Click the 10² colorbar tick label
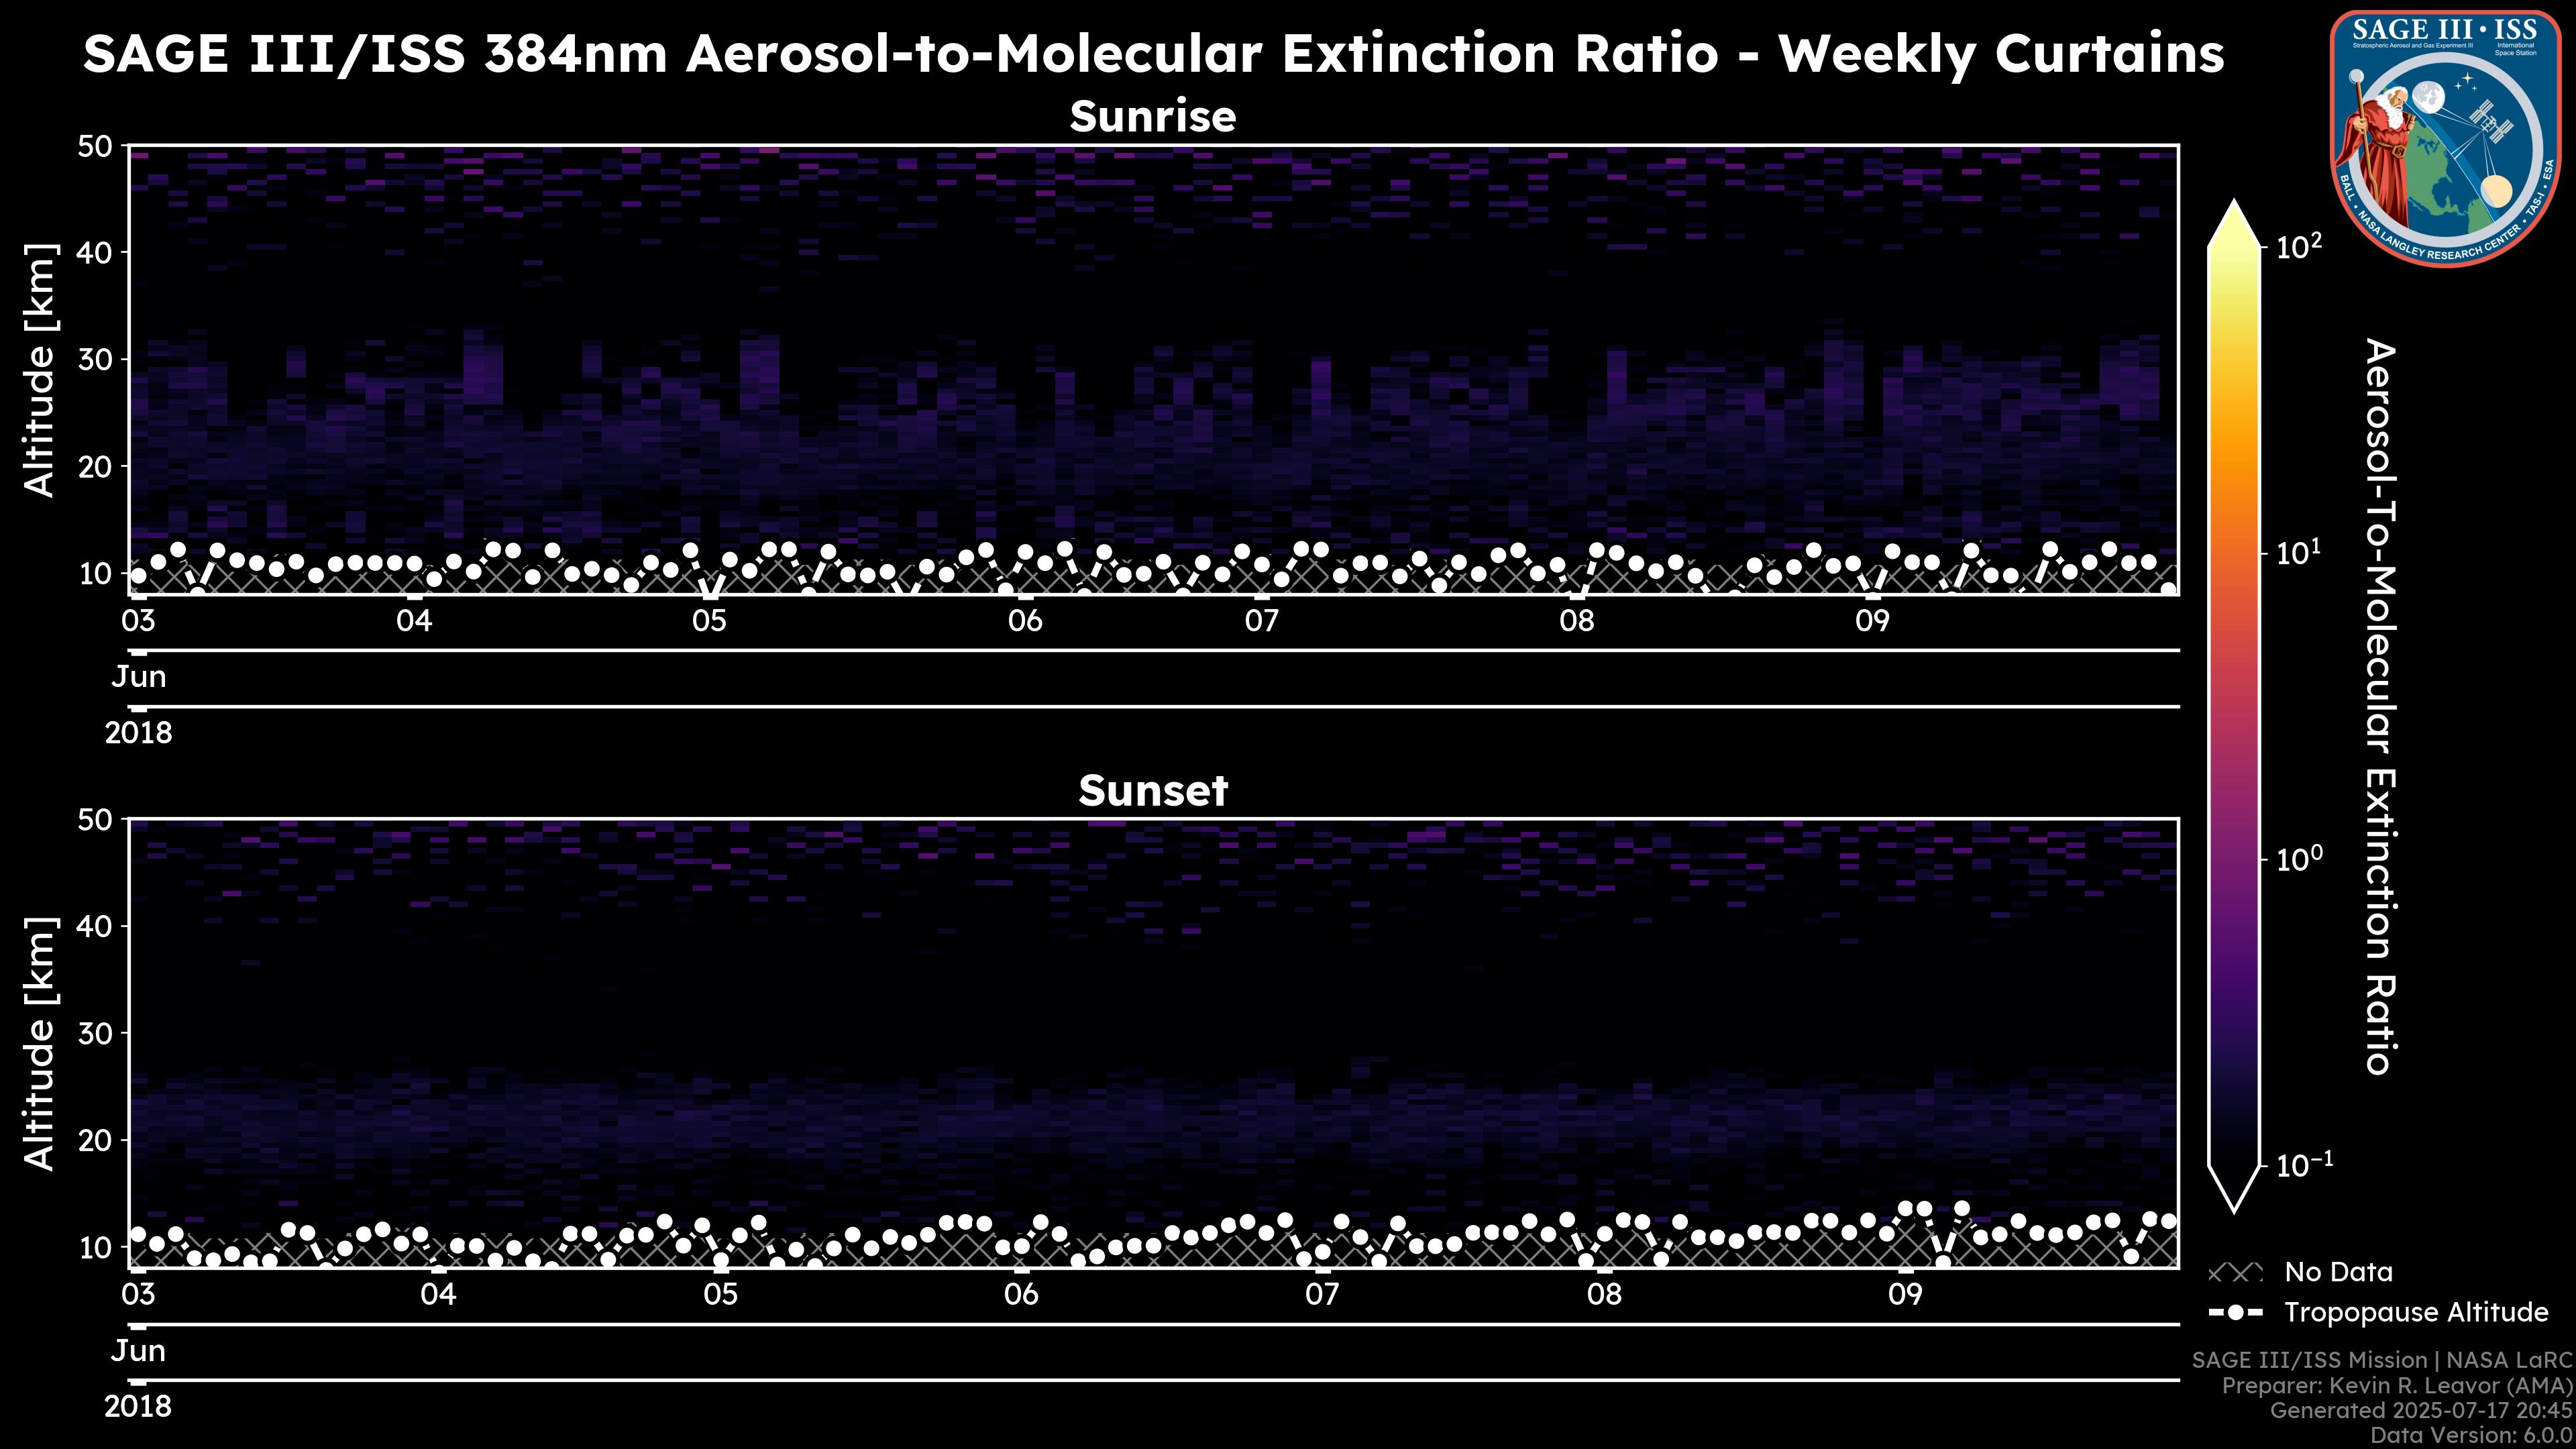The image size is (2576, 1449). coord(2299,246)
